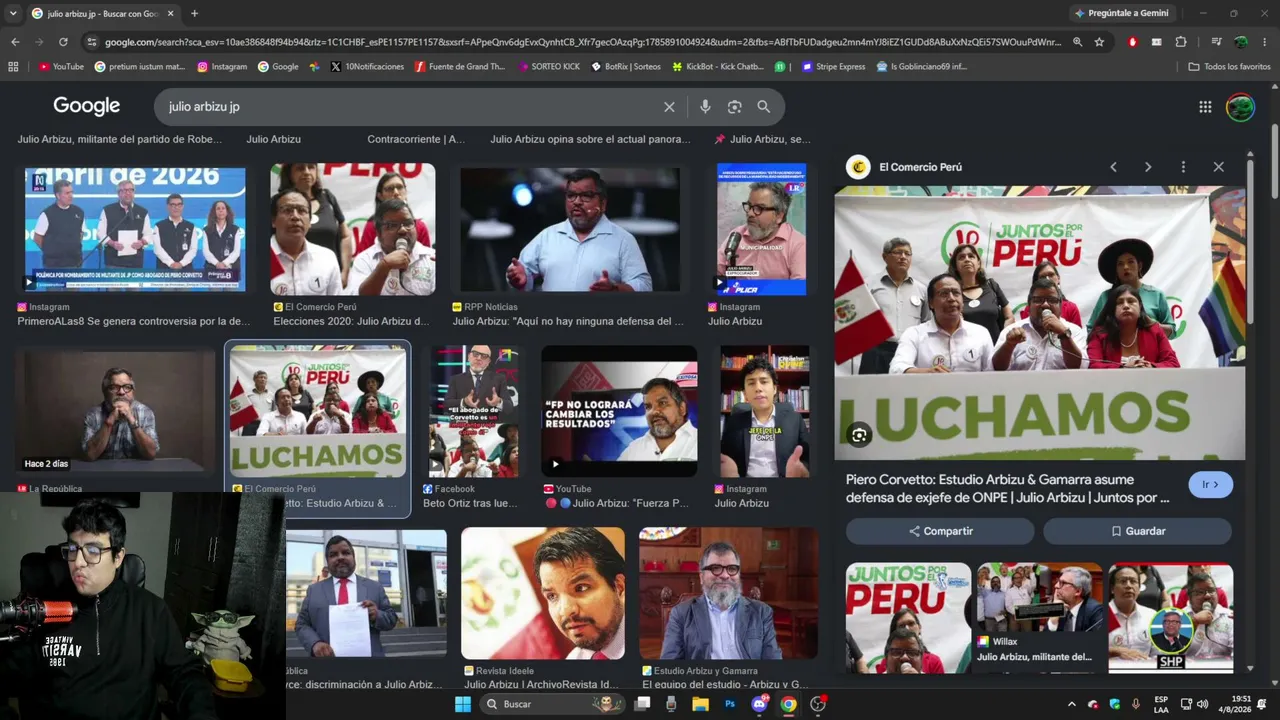Reload the page with the refresh icon
Viewport: 1280px width, 720px height.
(x=63, y=42)
